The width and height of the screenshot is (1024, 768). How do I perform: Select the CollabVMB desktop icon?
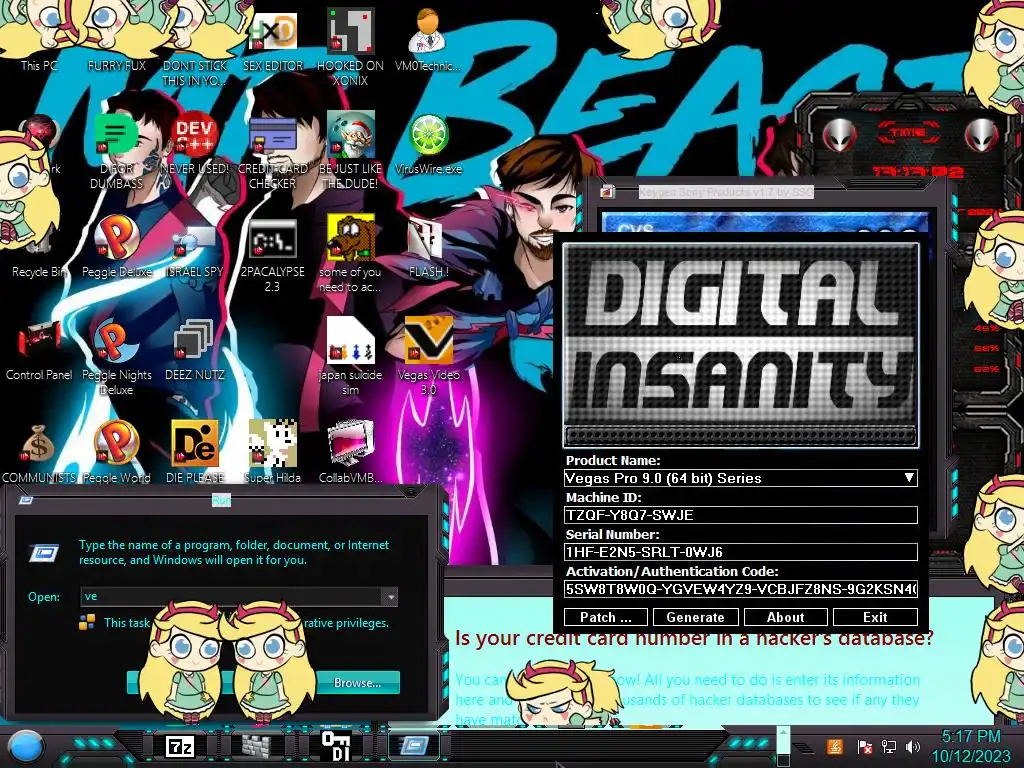(350, 453)
